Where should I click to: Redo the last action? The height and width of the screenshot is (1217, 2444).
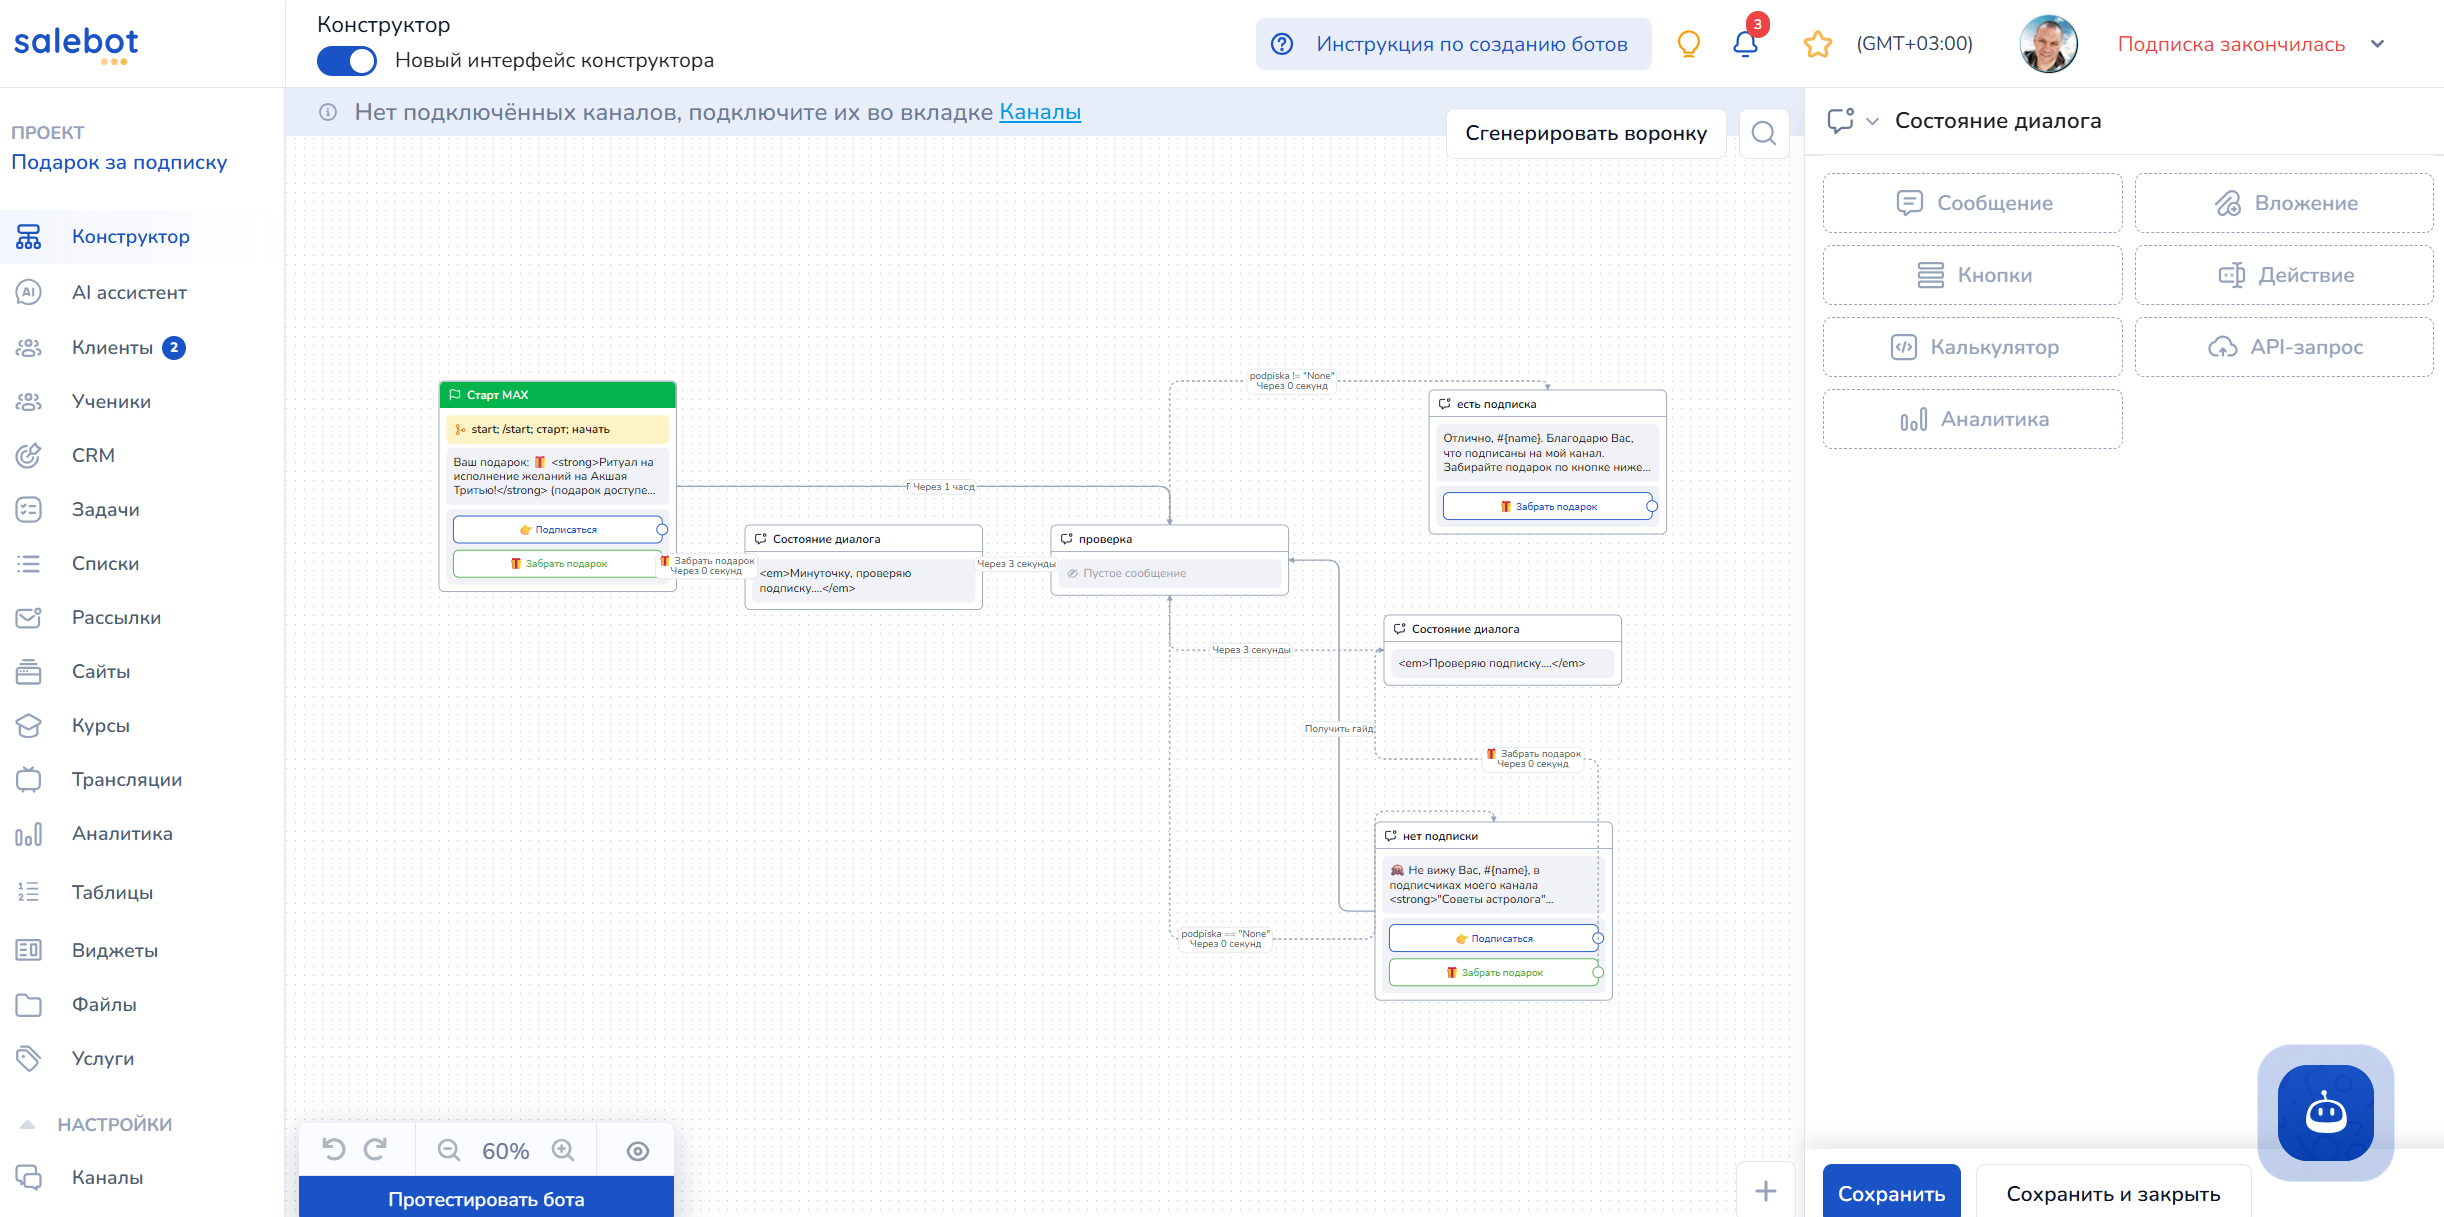(376, 1150)
